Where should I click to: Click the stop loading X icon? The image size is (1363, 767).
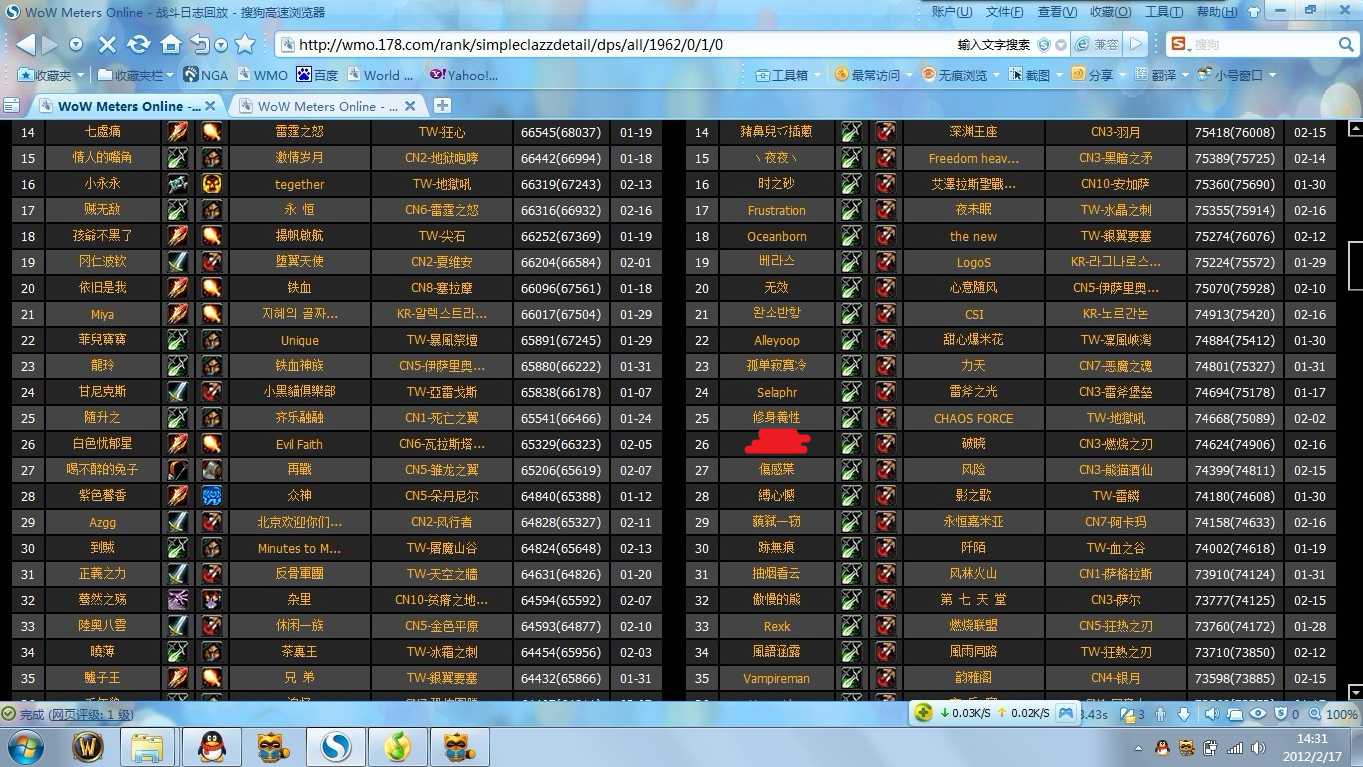click(107, 44)
